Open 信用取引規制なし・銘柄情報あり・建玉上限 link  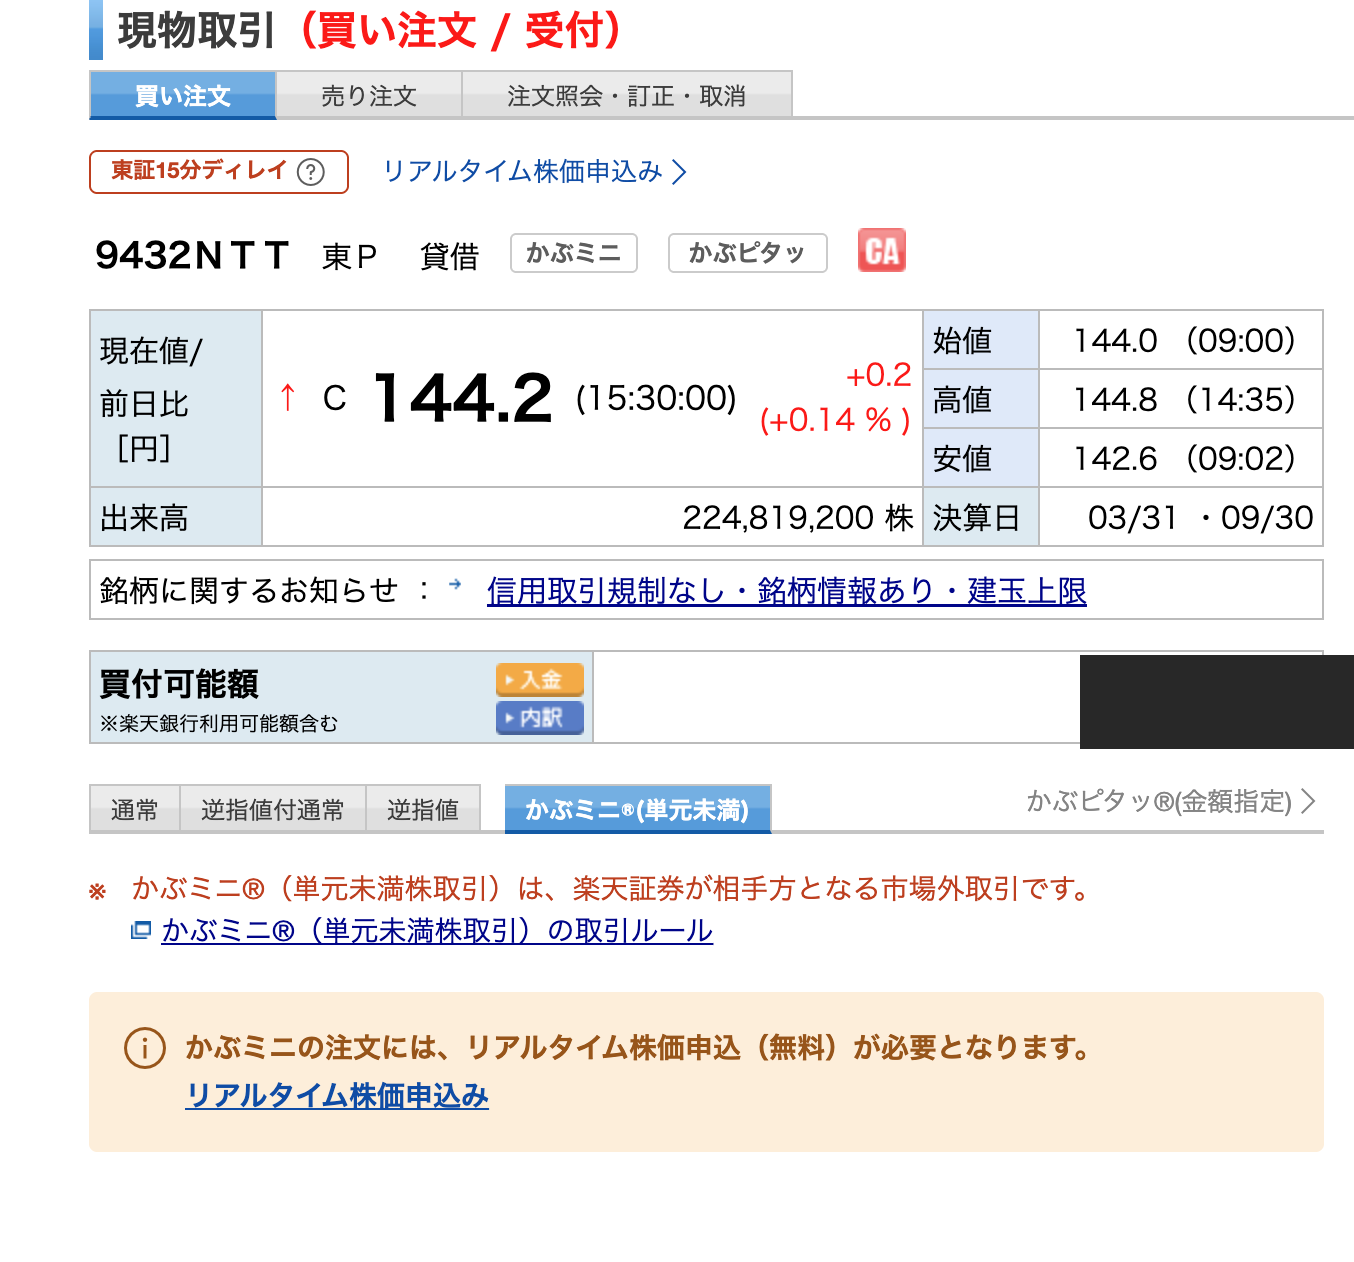click(x=786, y=591)
